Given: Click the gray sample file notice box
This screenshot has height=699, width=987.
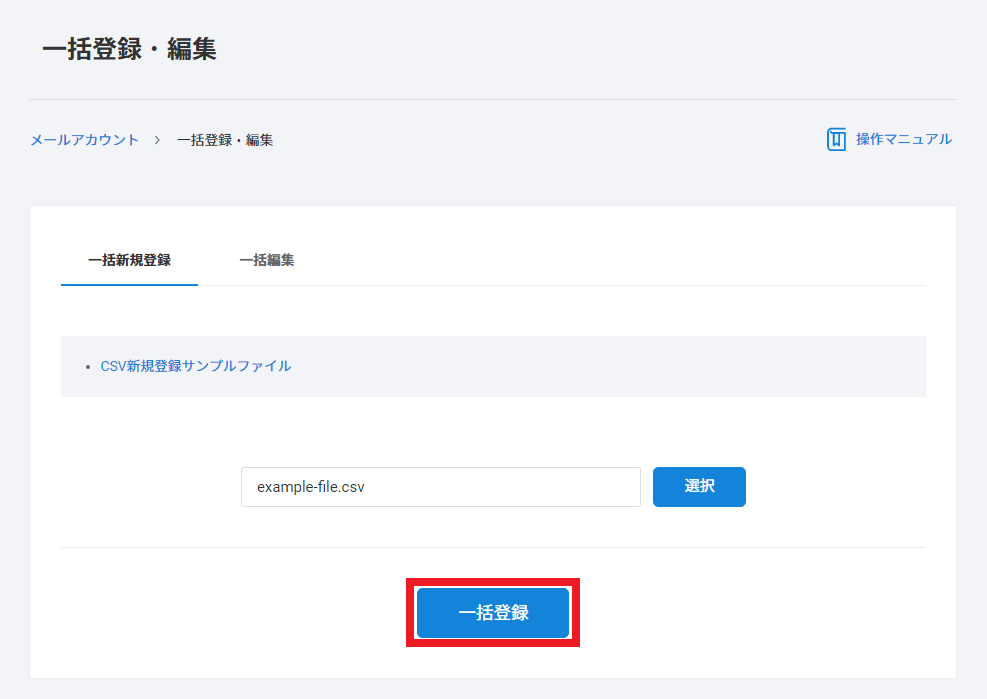Looking at the screenshot, I should pyautogui.click(x=600, y=366).
